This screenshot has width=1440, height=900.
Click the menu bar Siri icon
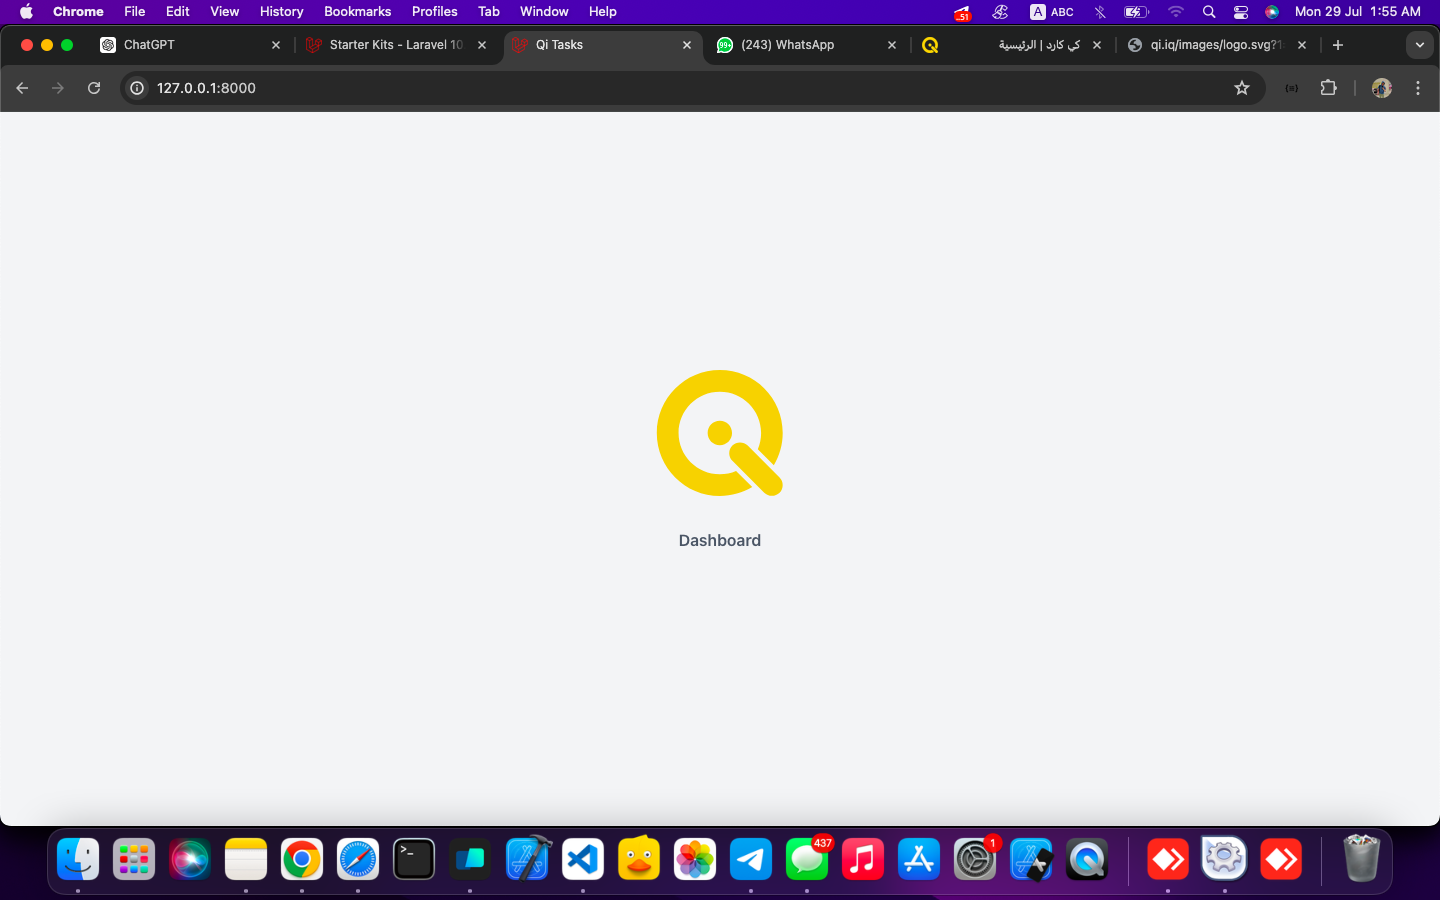pyautogui.click(x=1272, y=12)
